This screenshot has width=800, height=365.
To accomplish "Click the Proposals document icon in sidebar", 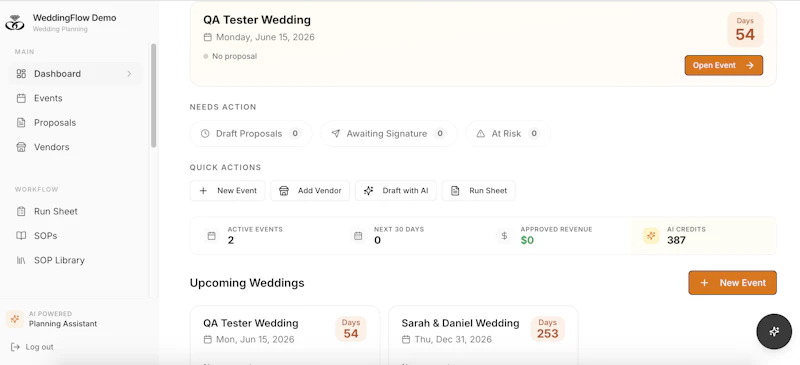I will coord(21,123).
